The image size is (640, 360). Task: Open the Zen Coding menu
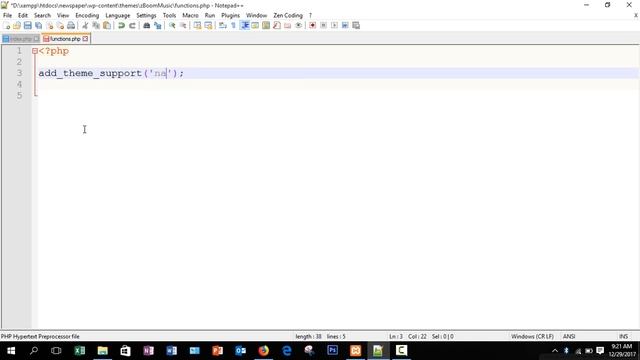[x=288, y=16]
